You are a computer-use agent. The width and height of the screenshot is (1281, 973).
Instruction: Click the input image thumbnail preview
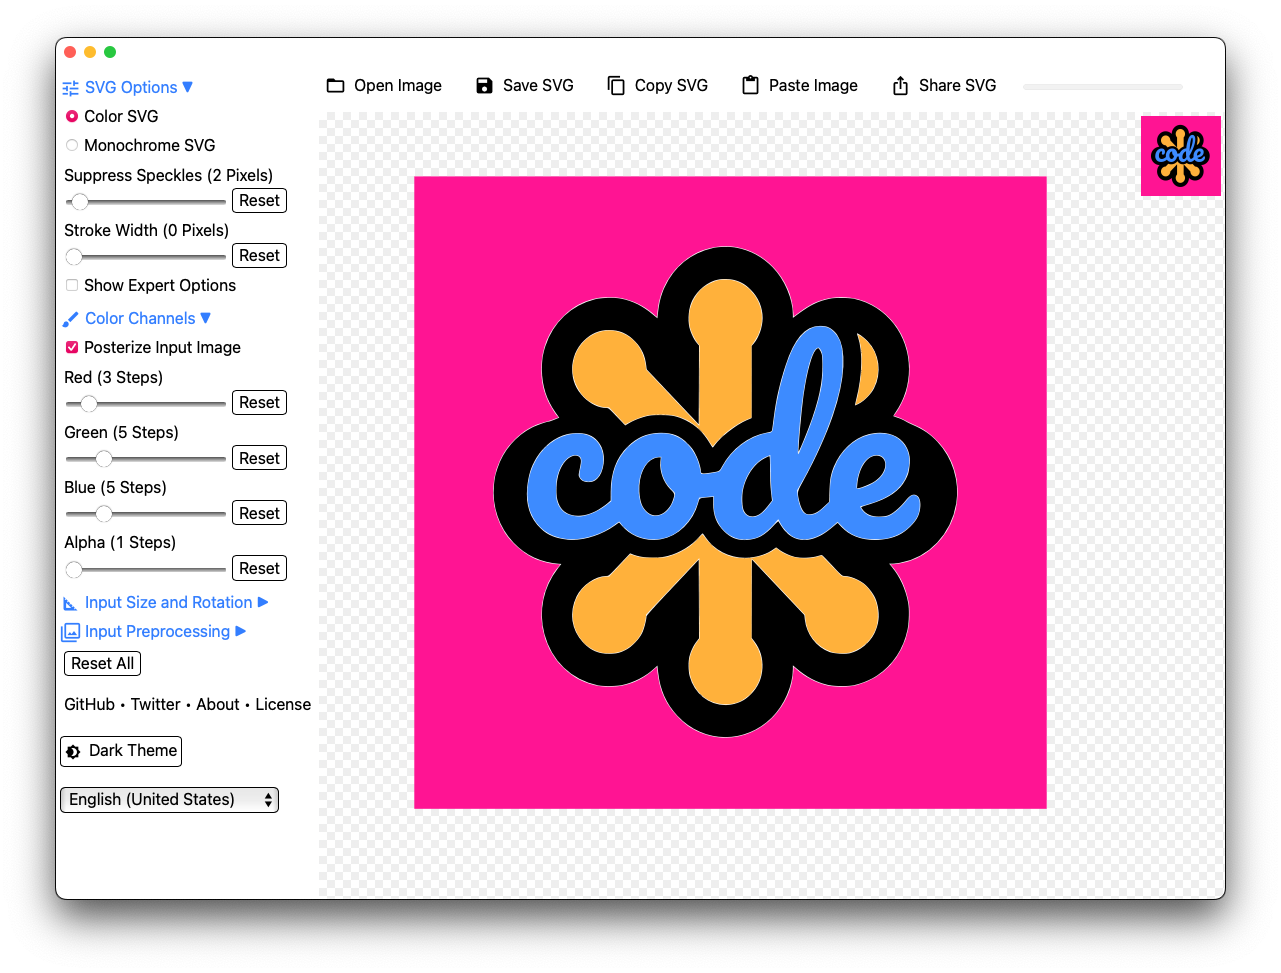[1181, 156]
